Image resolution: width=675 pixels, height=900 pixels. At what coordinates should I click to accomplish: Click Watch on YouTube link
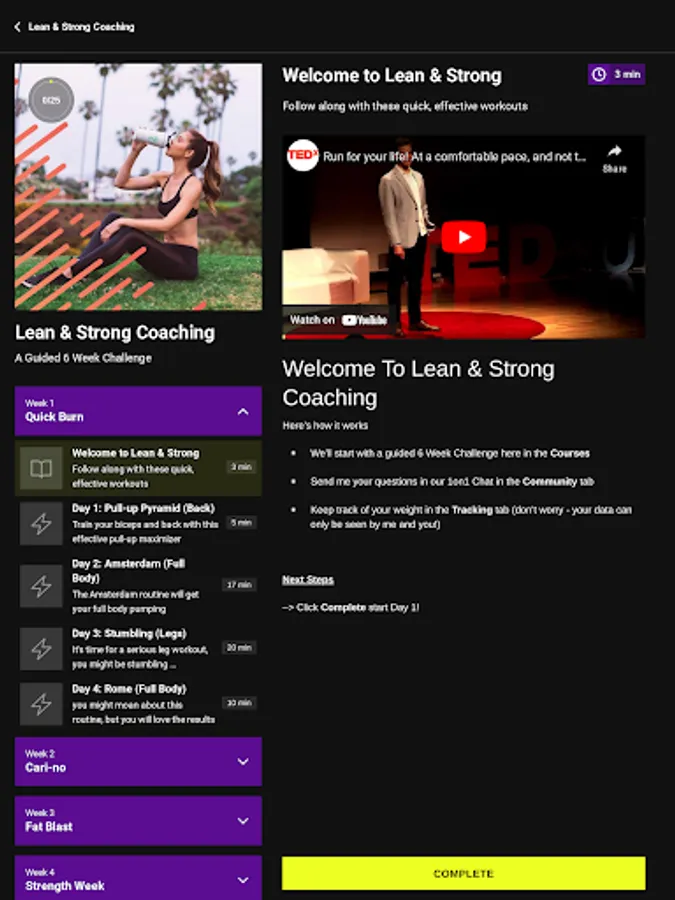point(339,320)
